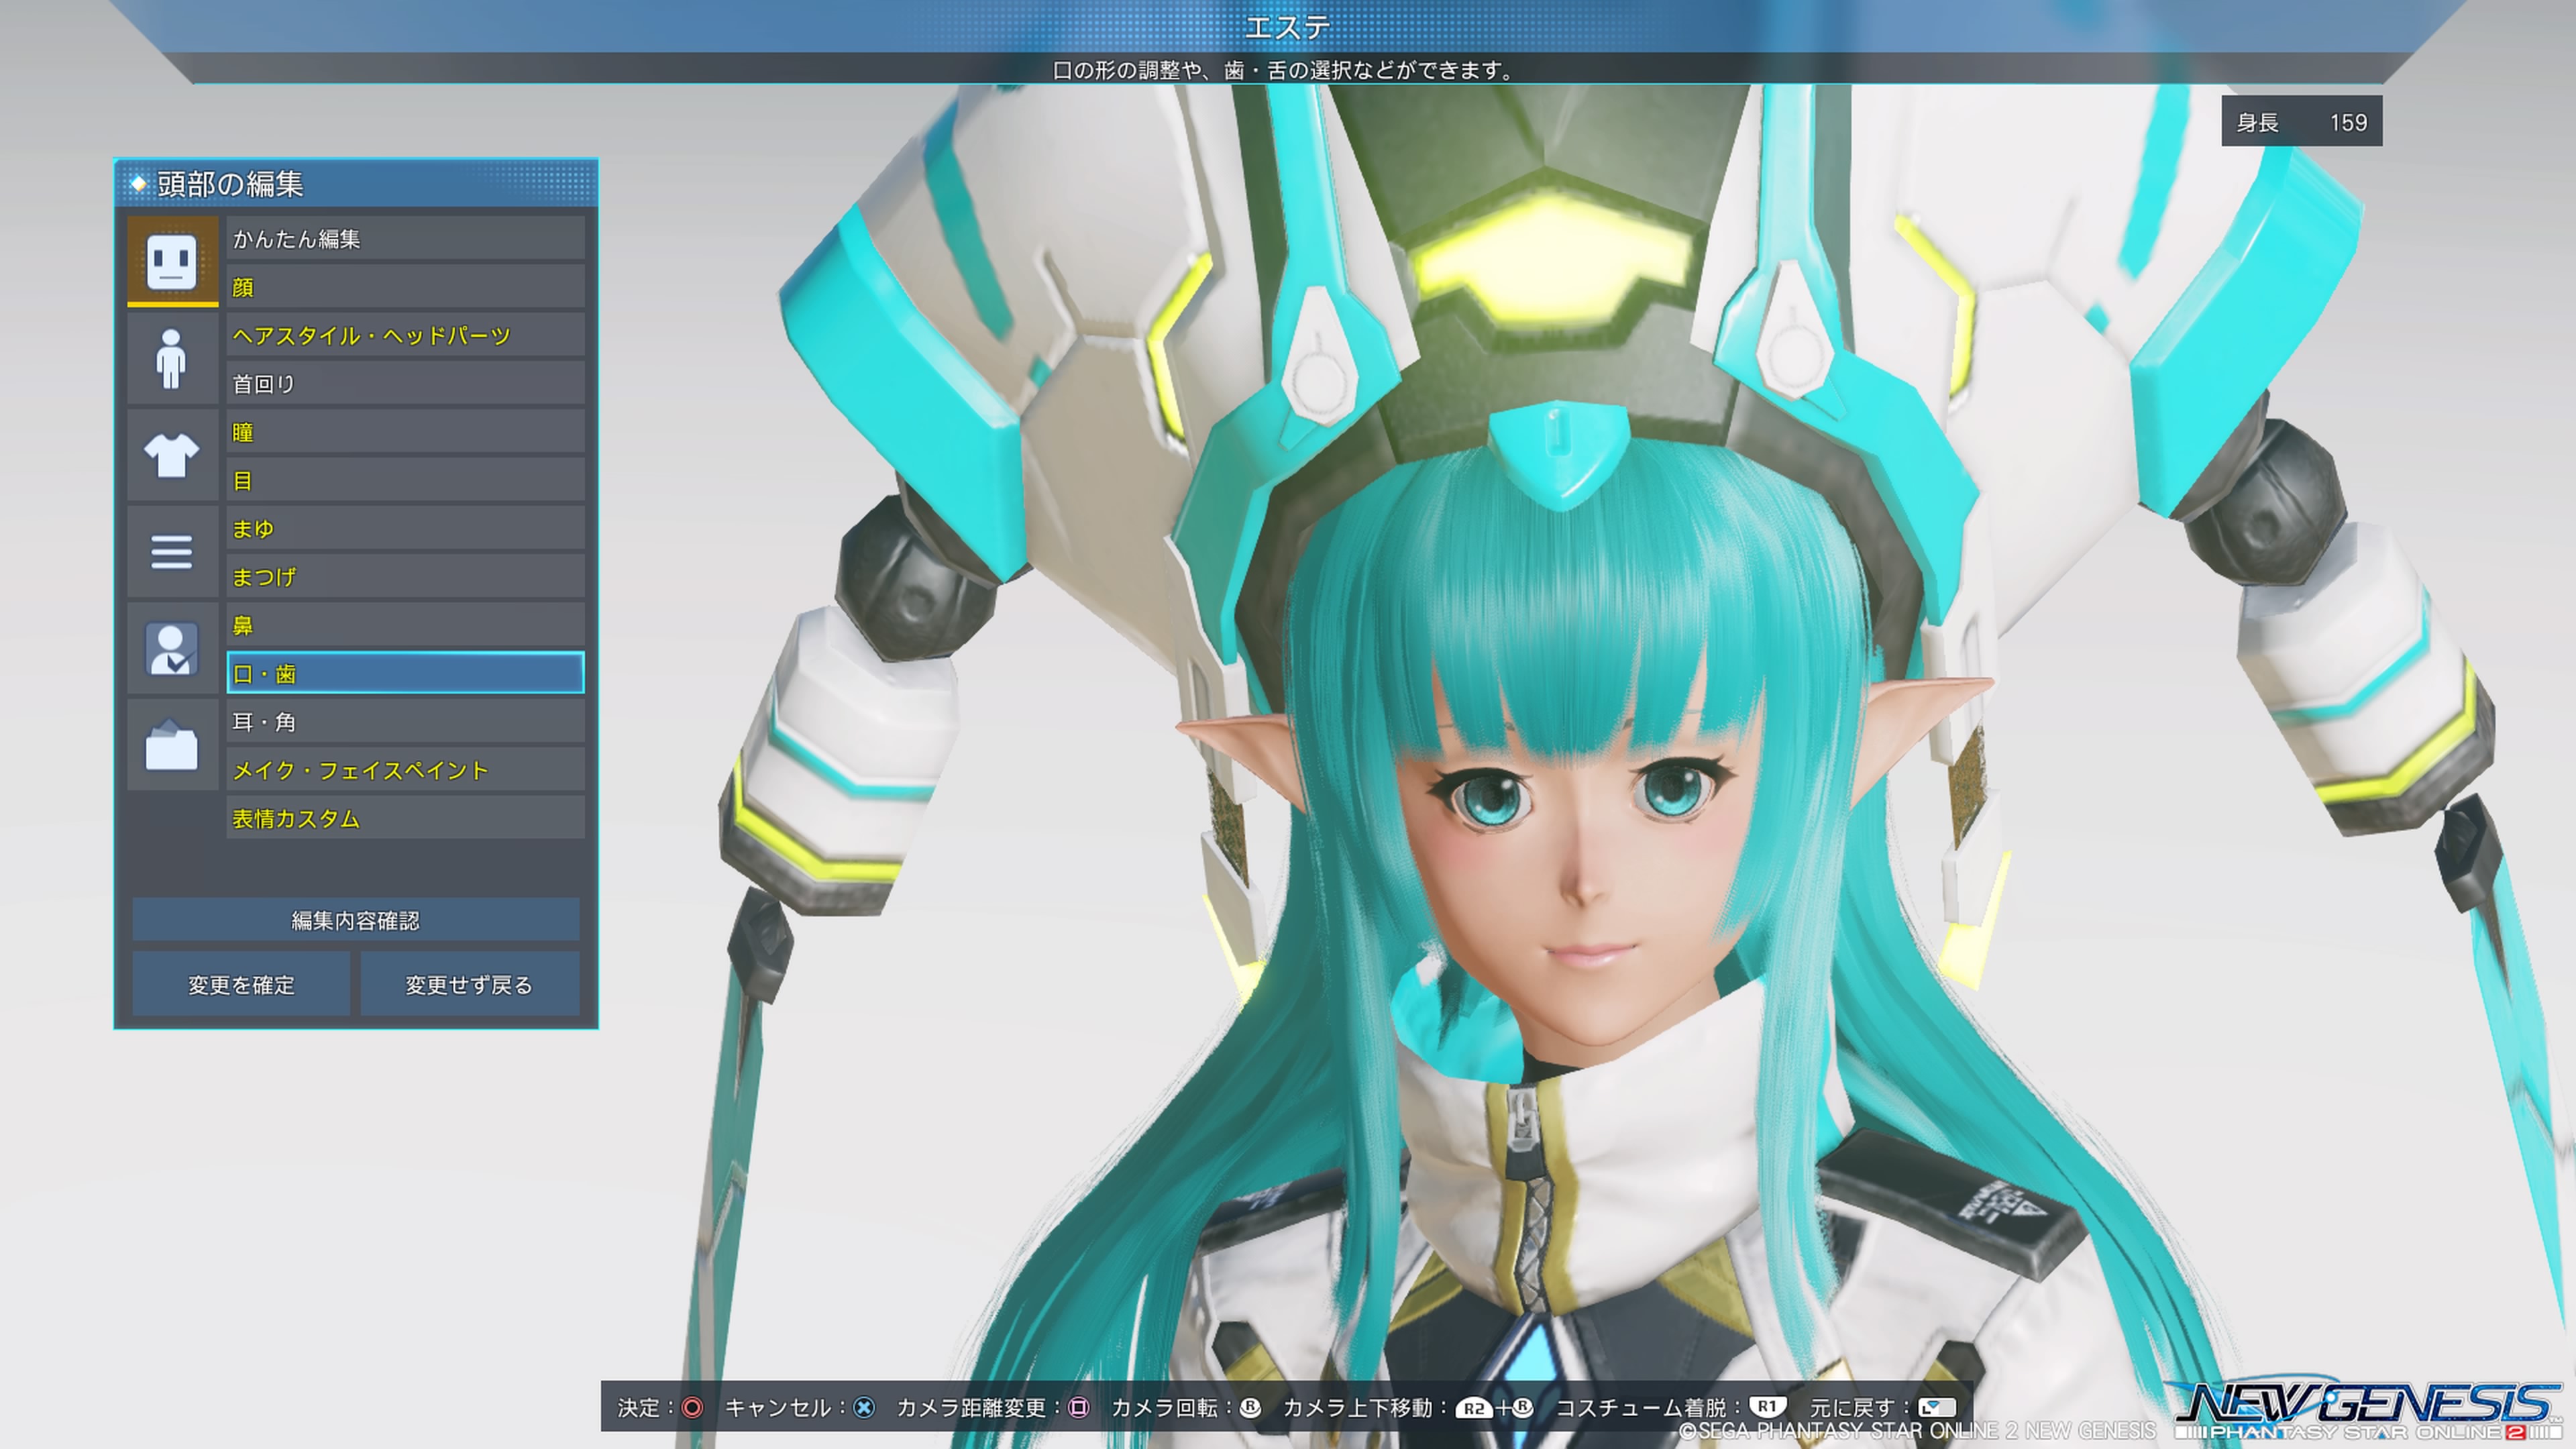Choose the まつげ eyelash entry
This screenshot has width=2576, height=1449.
tap(405, 577)
